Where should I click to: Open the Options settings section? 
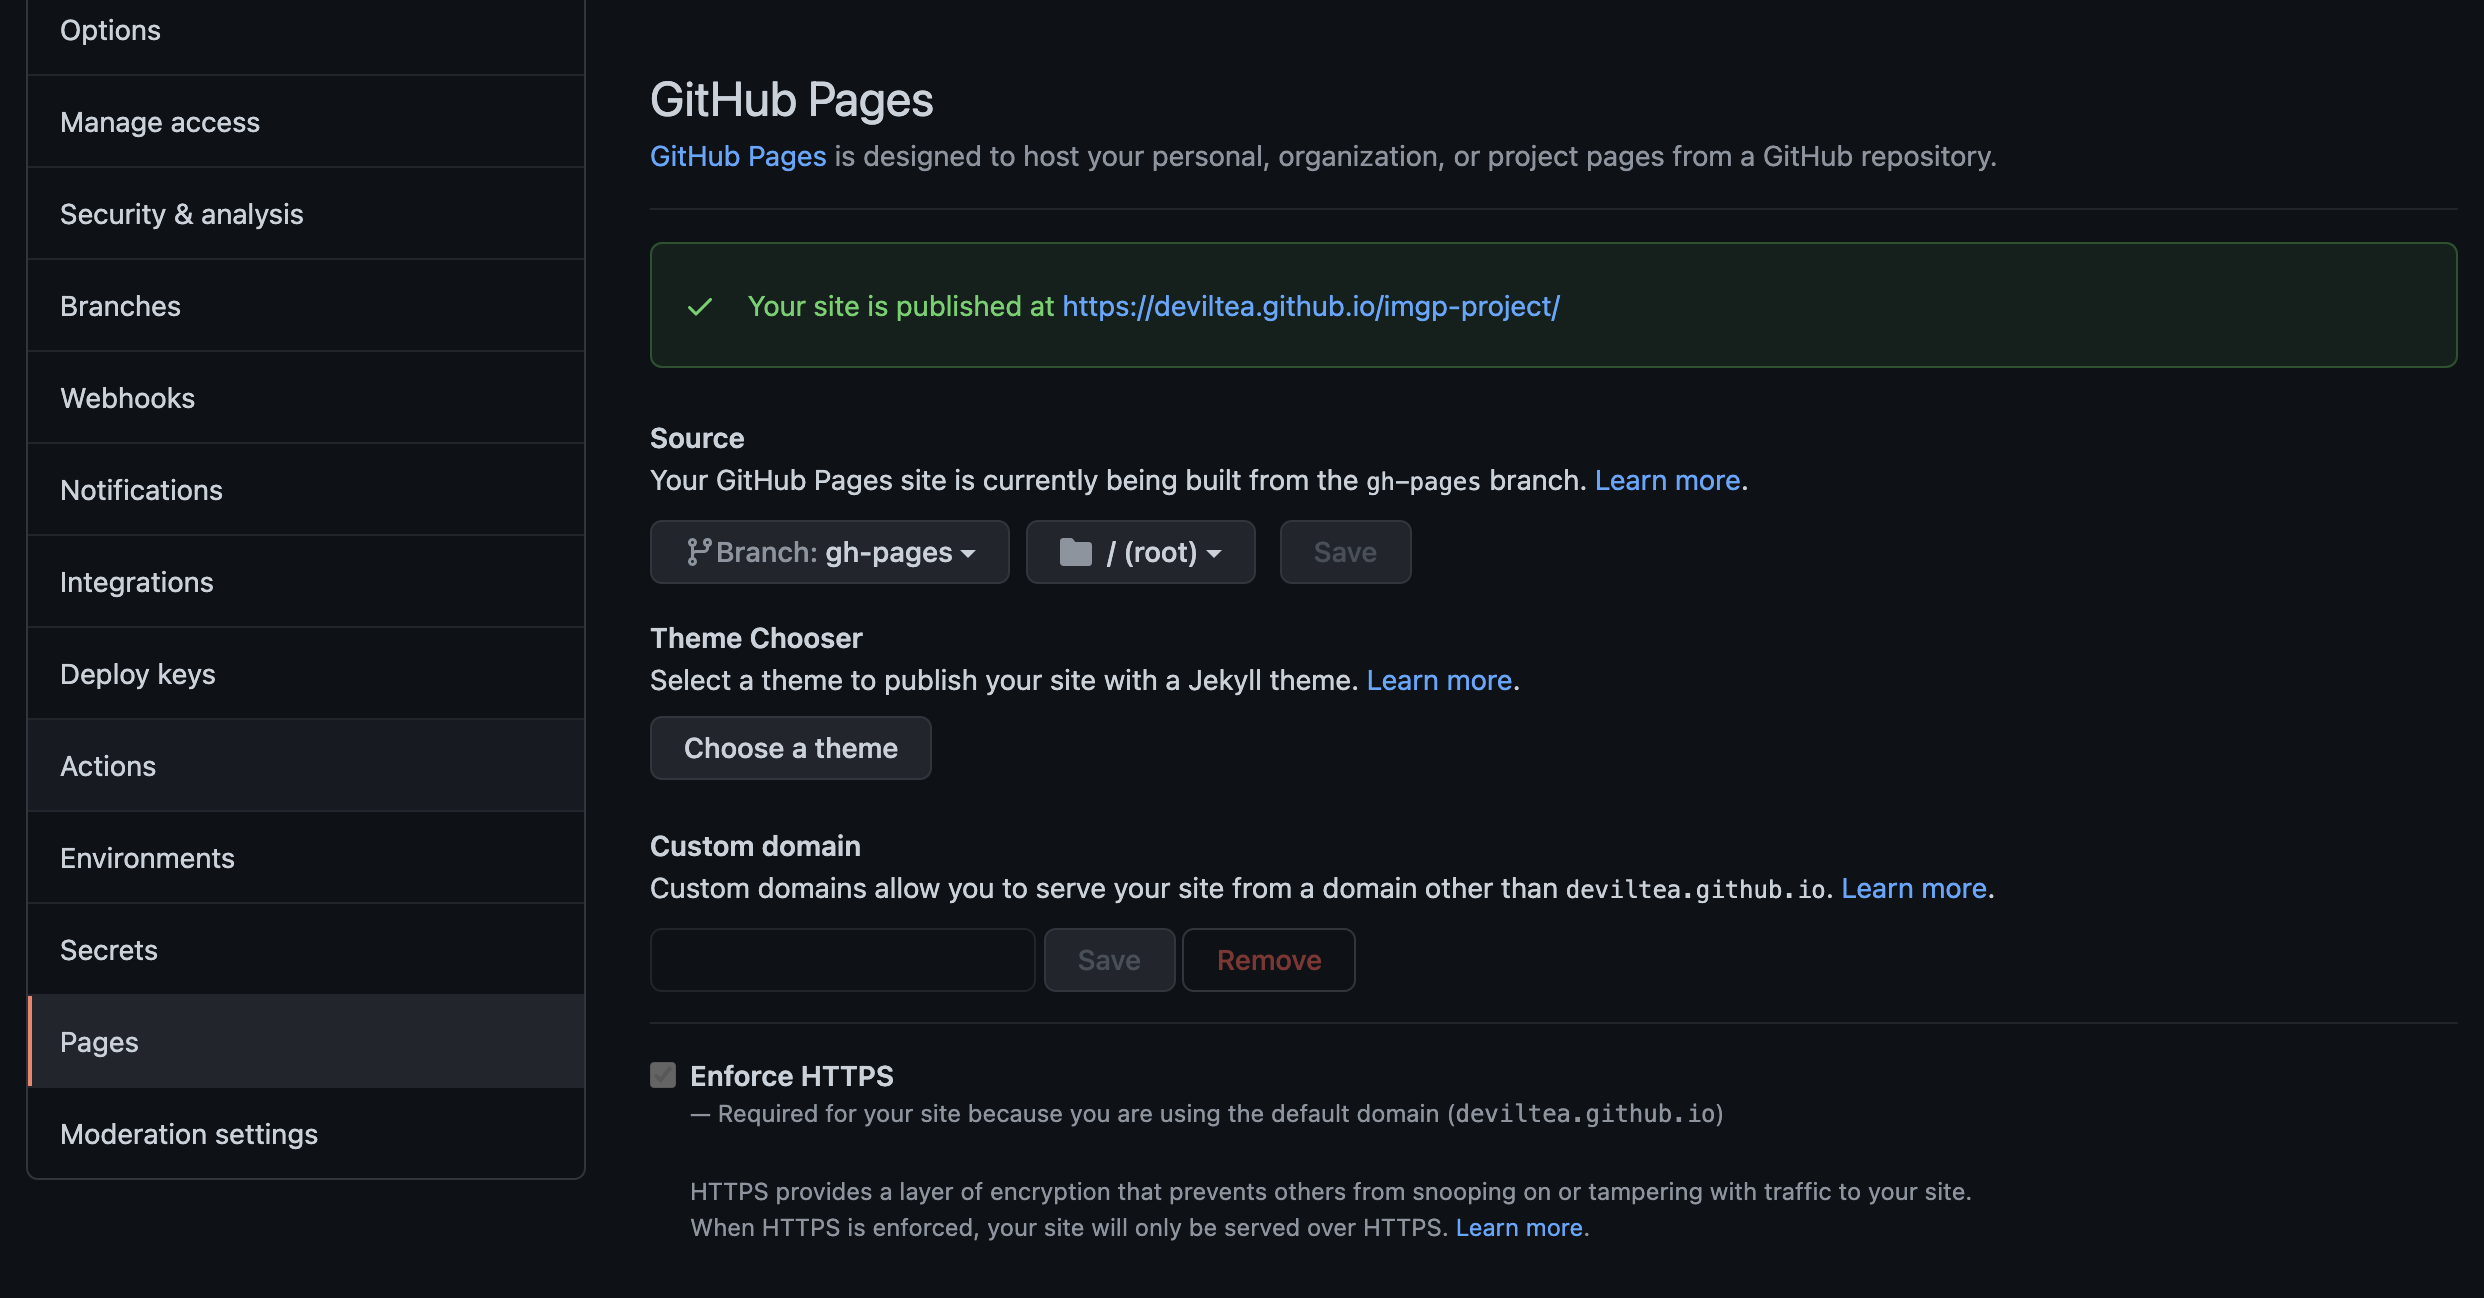pos(306,31)
